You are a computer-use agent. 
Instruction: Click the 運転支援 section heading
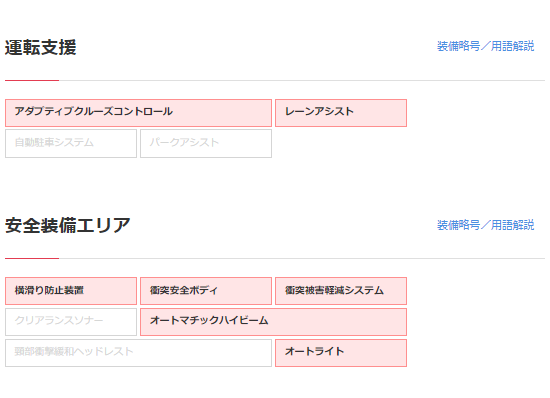41,47
